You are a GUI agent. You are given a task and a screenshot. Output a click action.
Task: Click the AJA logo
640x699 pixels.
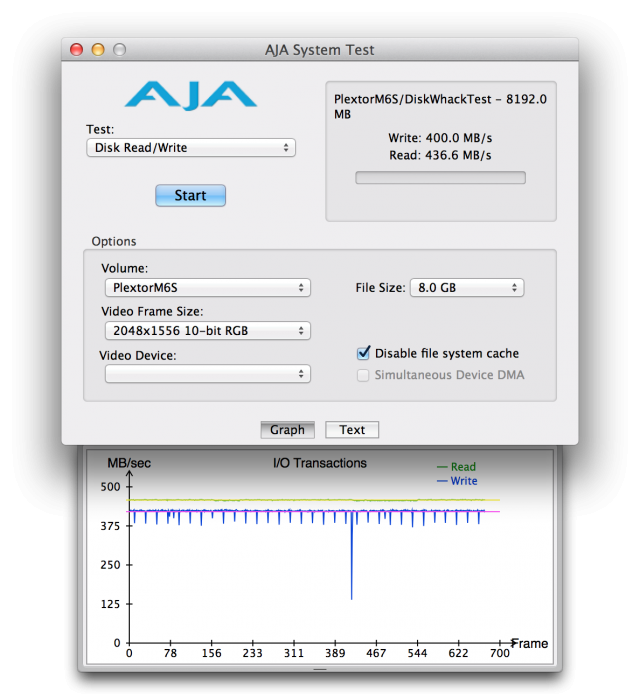[x=191, y=95]
